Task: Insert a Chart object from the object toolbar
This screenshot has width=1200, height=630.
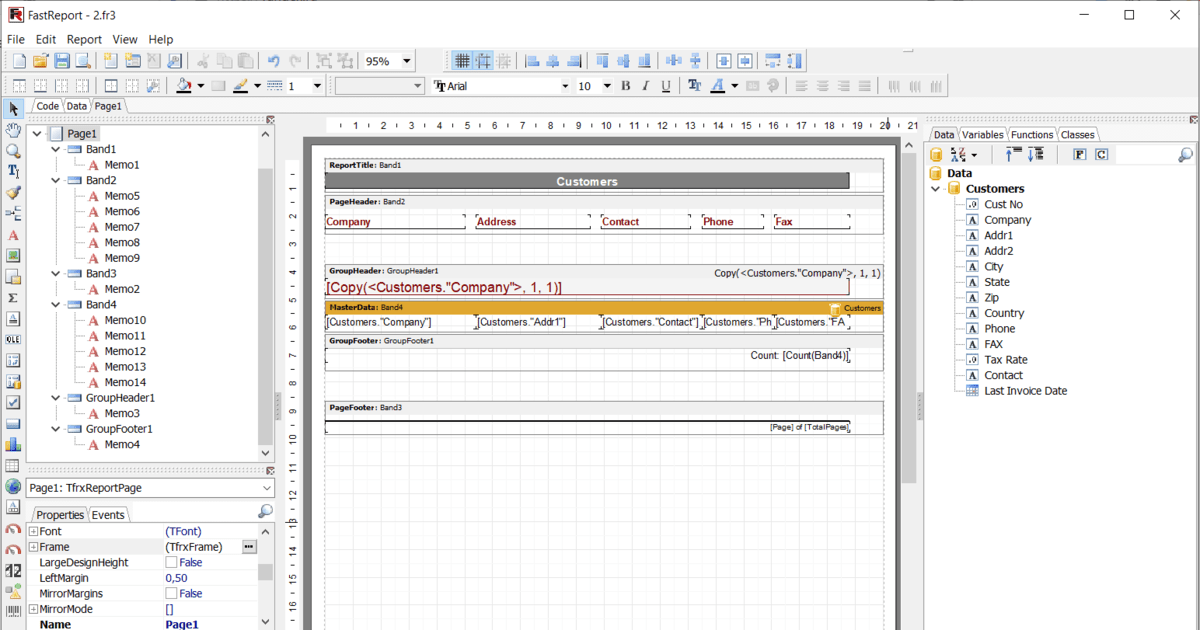Action: [12, 445]
